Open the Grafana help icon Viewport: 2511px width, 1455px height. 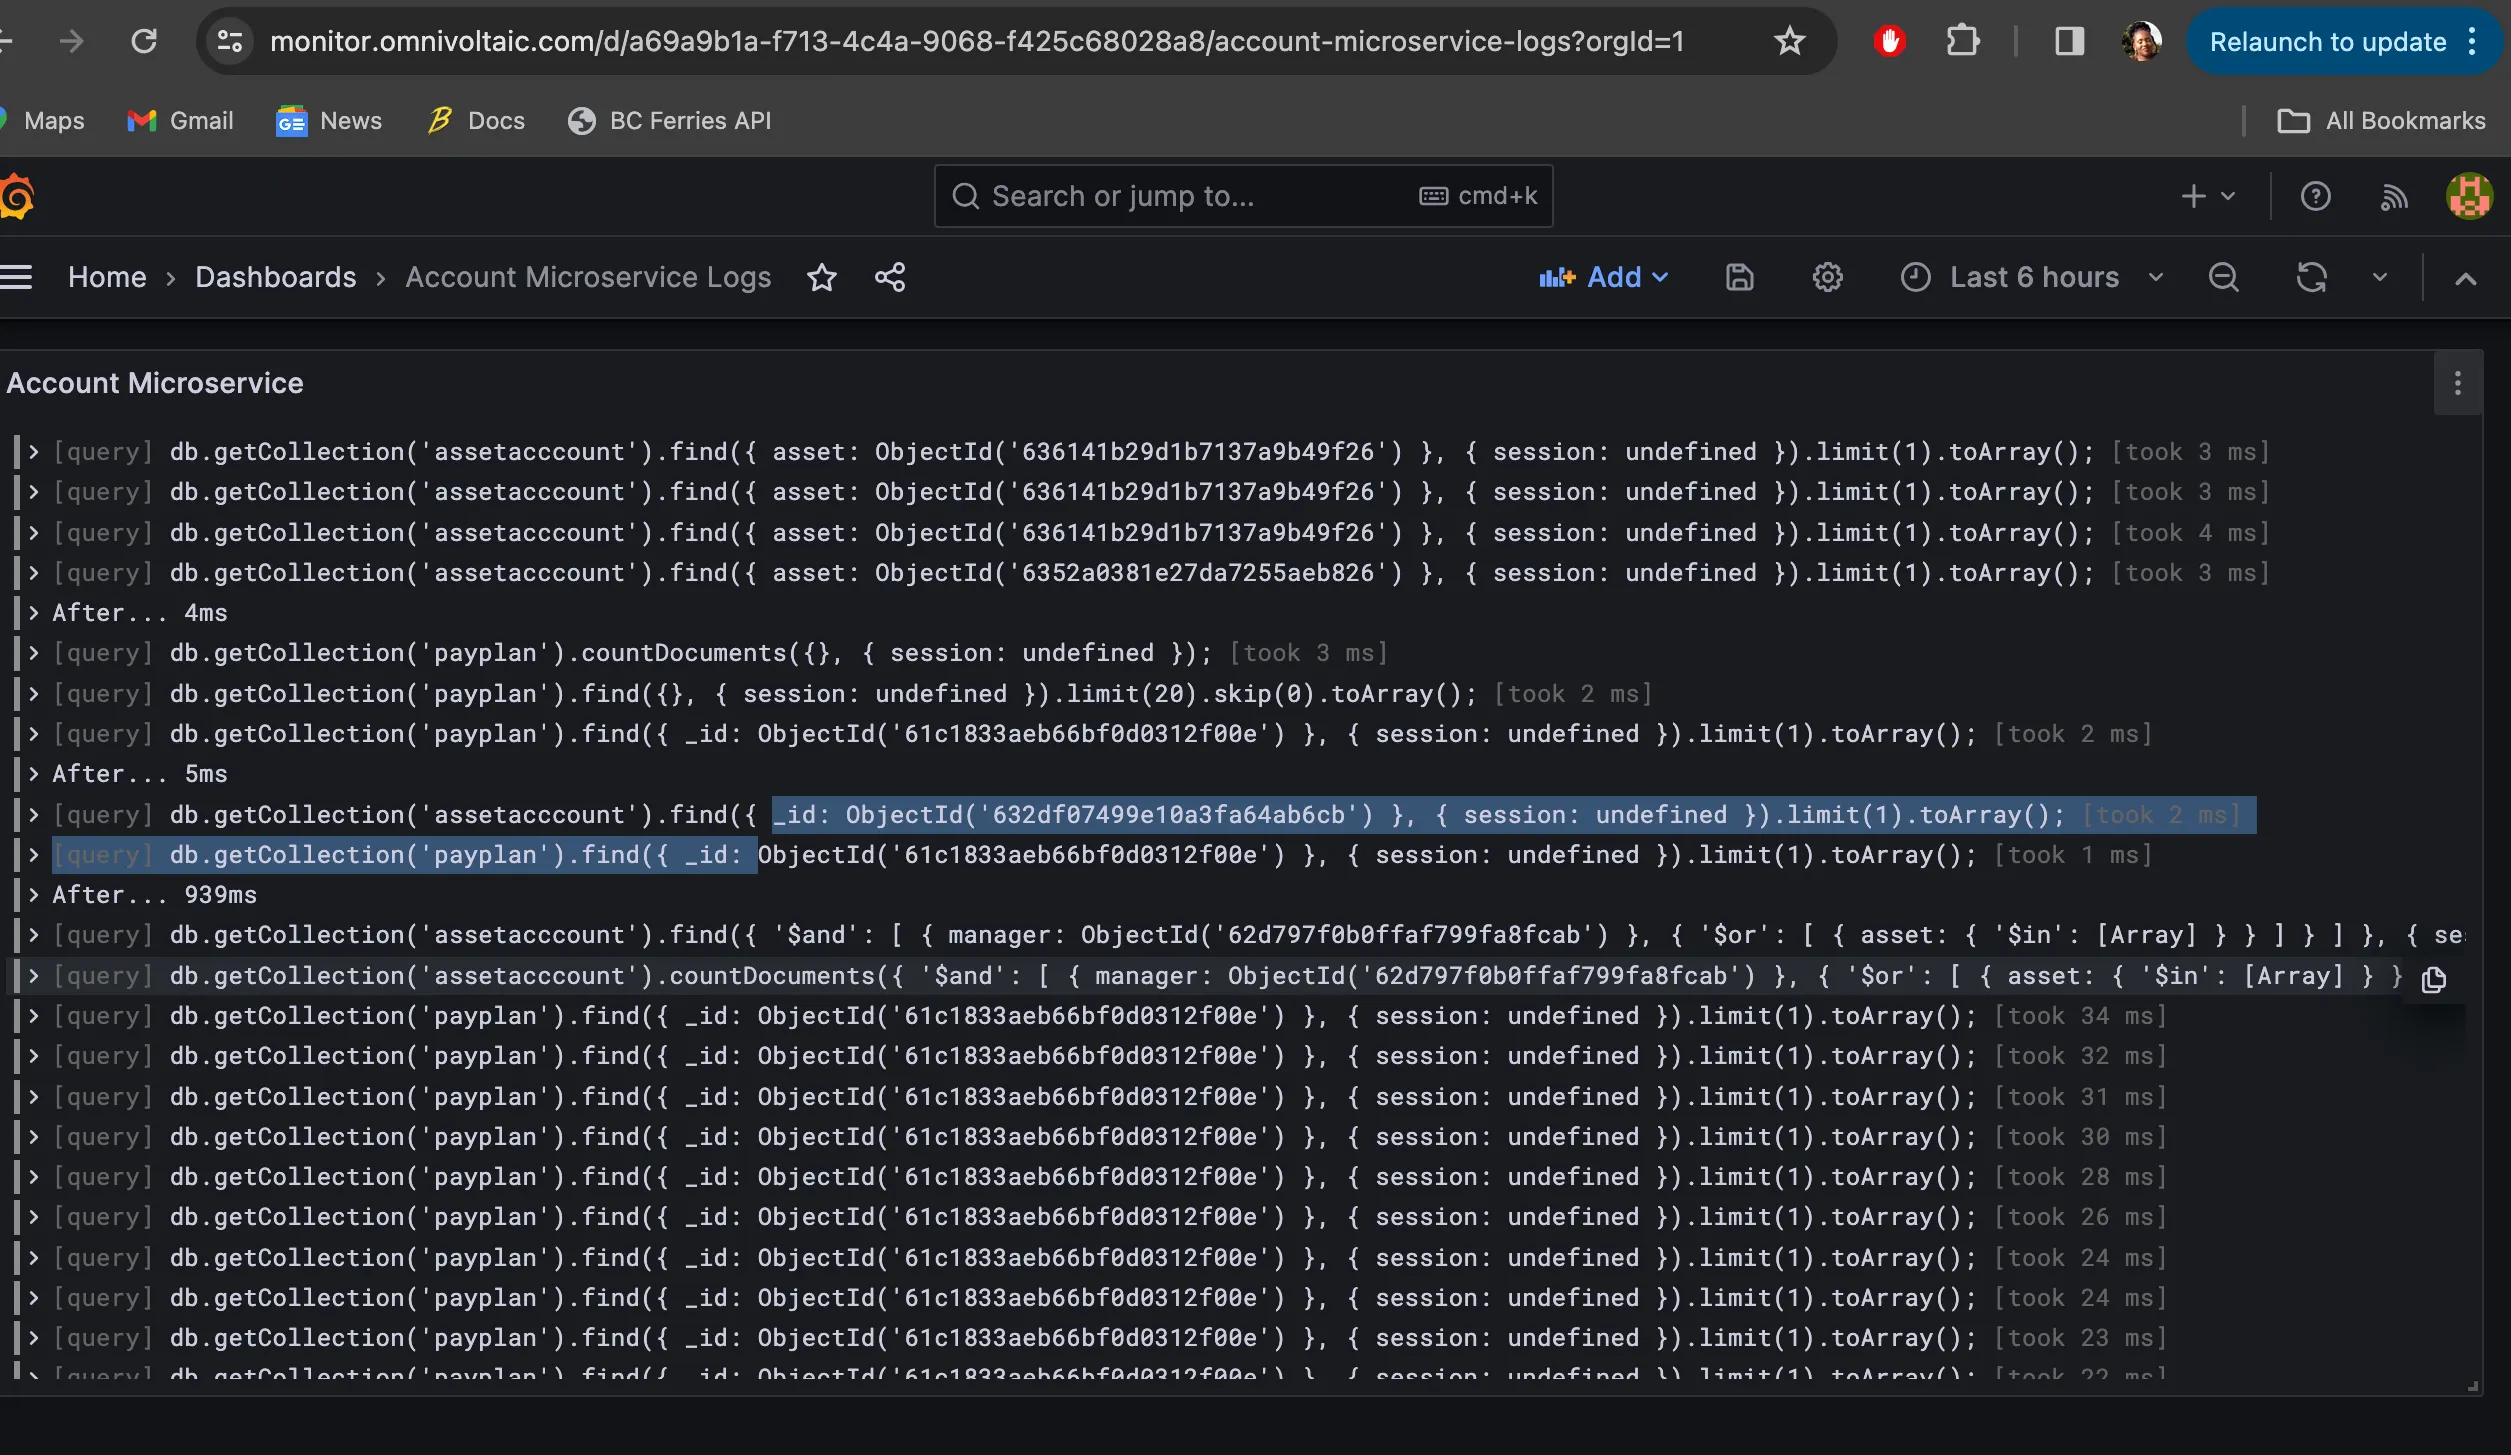2315,196
